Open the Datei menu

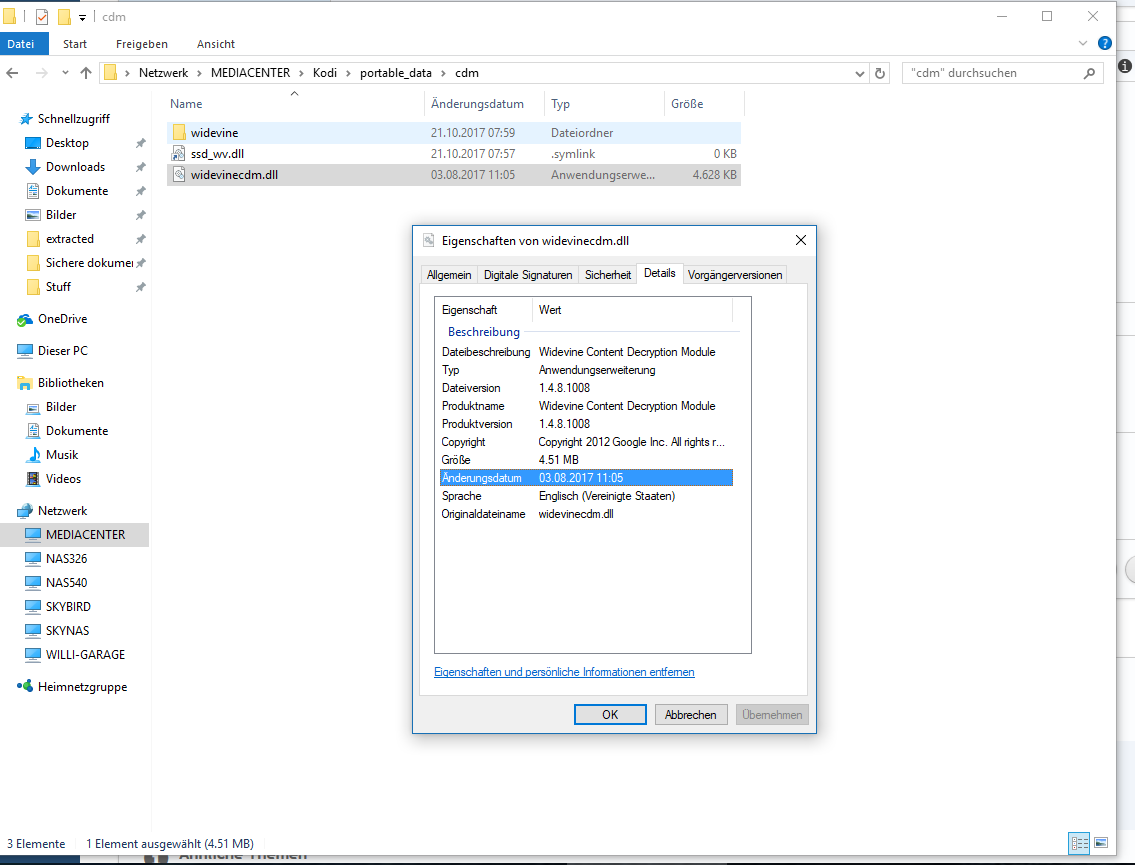click(24, 43)
